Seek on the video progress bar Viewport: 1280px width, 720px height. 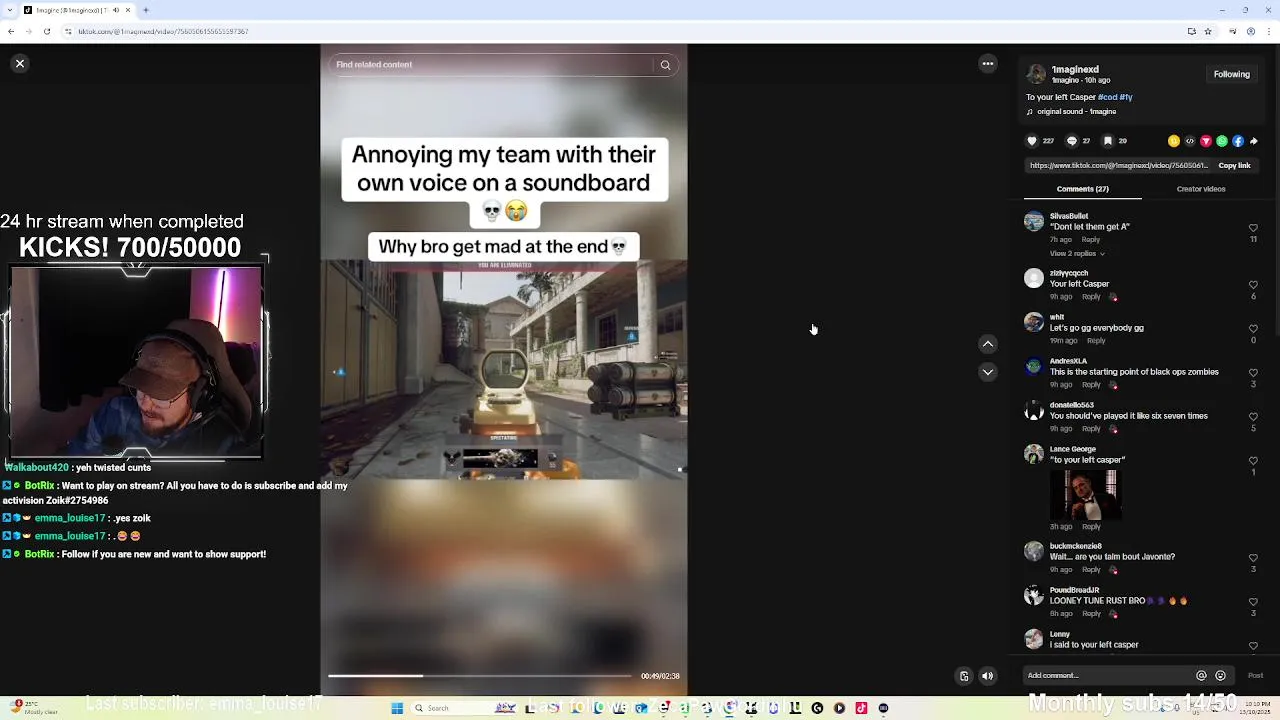tap(480, 676)
